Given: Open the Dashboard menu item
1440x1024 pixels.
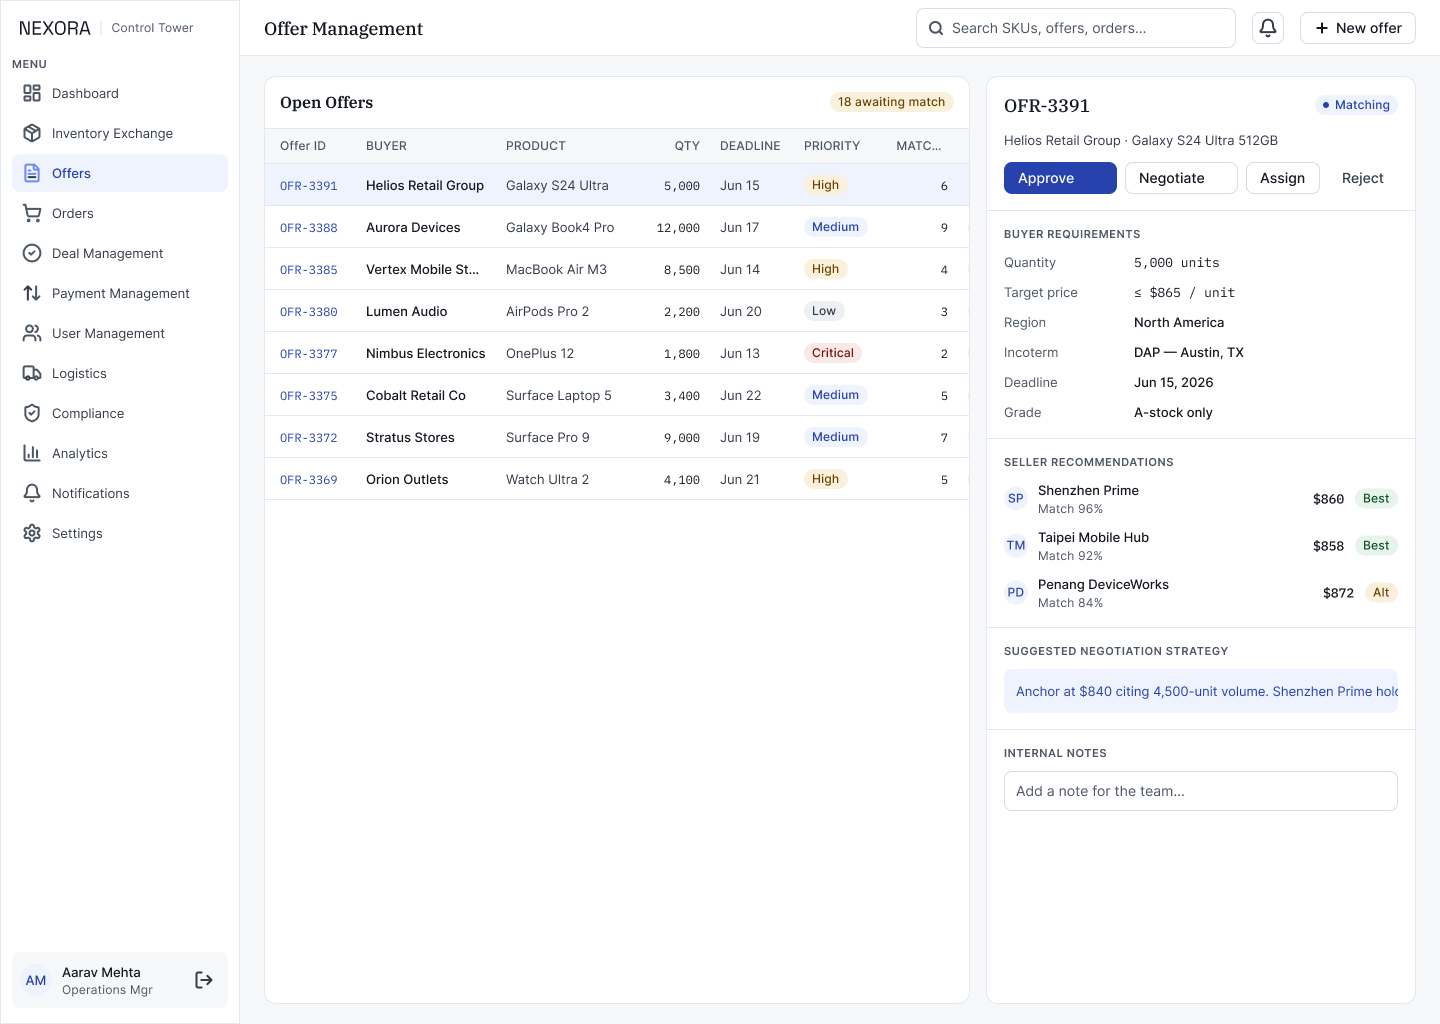Looking at the screenshot, I should [120, 93].
